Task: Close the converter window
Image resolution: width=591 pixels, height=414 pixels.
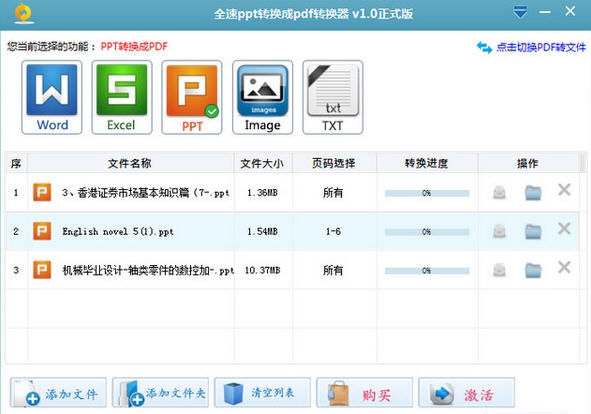Action: tap(570, 11)
